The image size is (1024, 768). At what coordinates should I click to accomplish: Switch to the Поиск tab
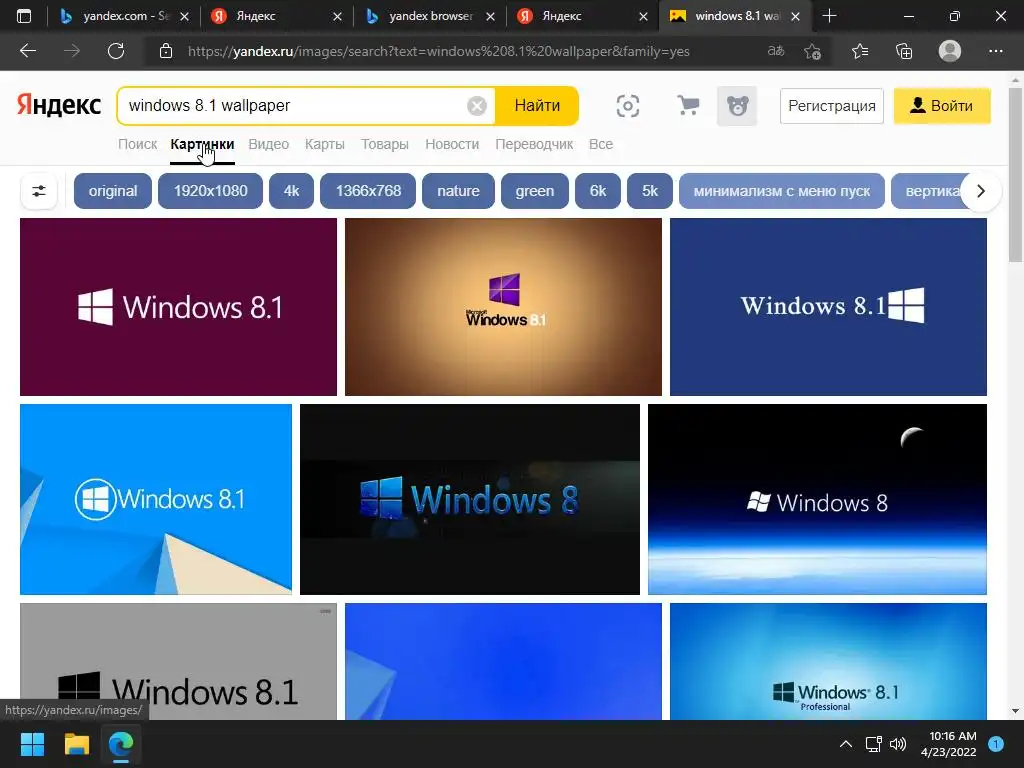click(x=137, y=144)
